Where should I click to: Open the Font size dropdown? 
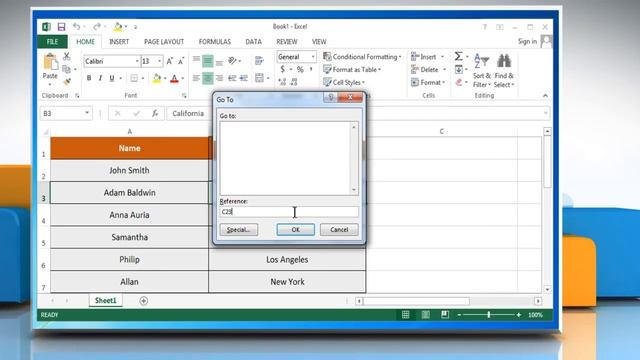point(159,61)
